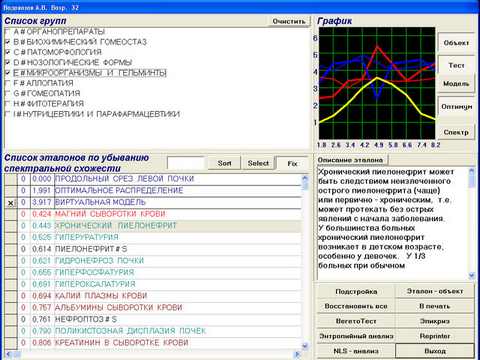Click the Модель graph button
Image resolution: width=480 pixels, height=360 pixels.
[456, 84]
